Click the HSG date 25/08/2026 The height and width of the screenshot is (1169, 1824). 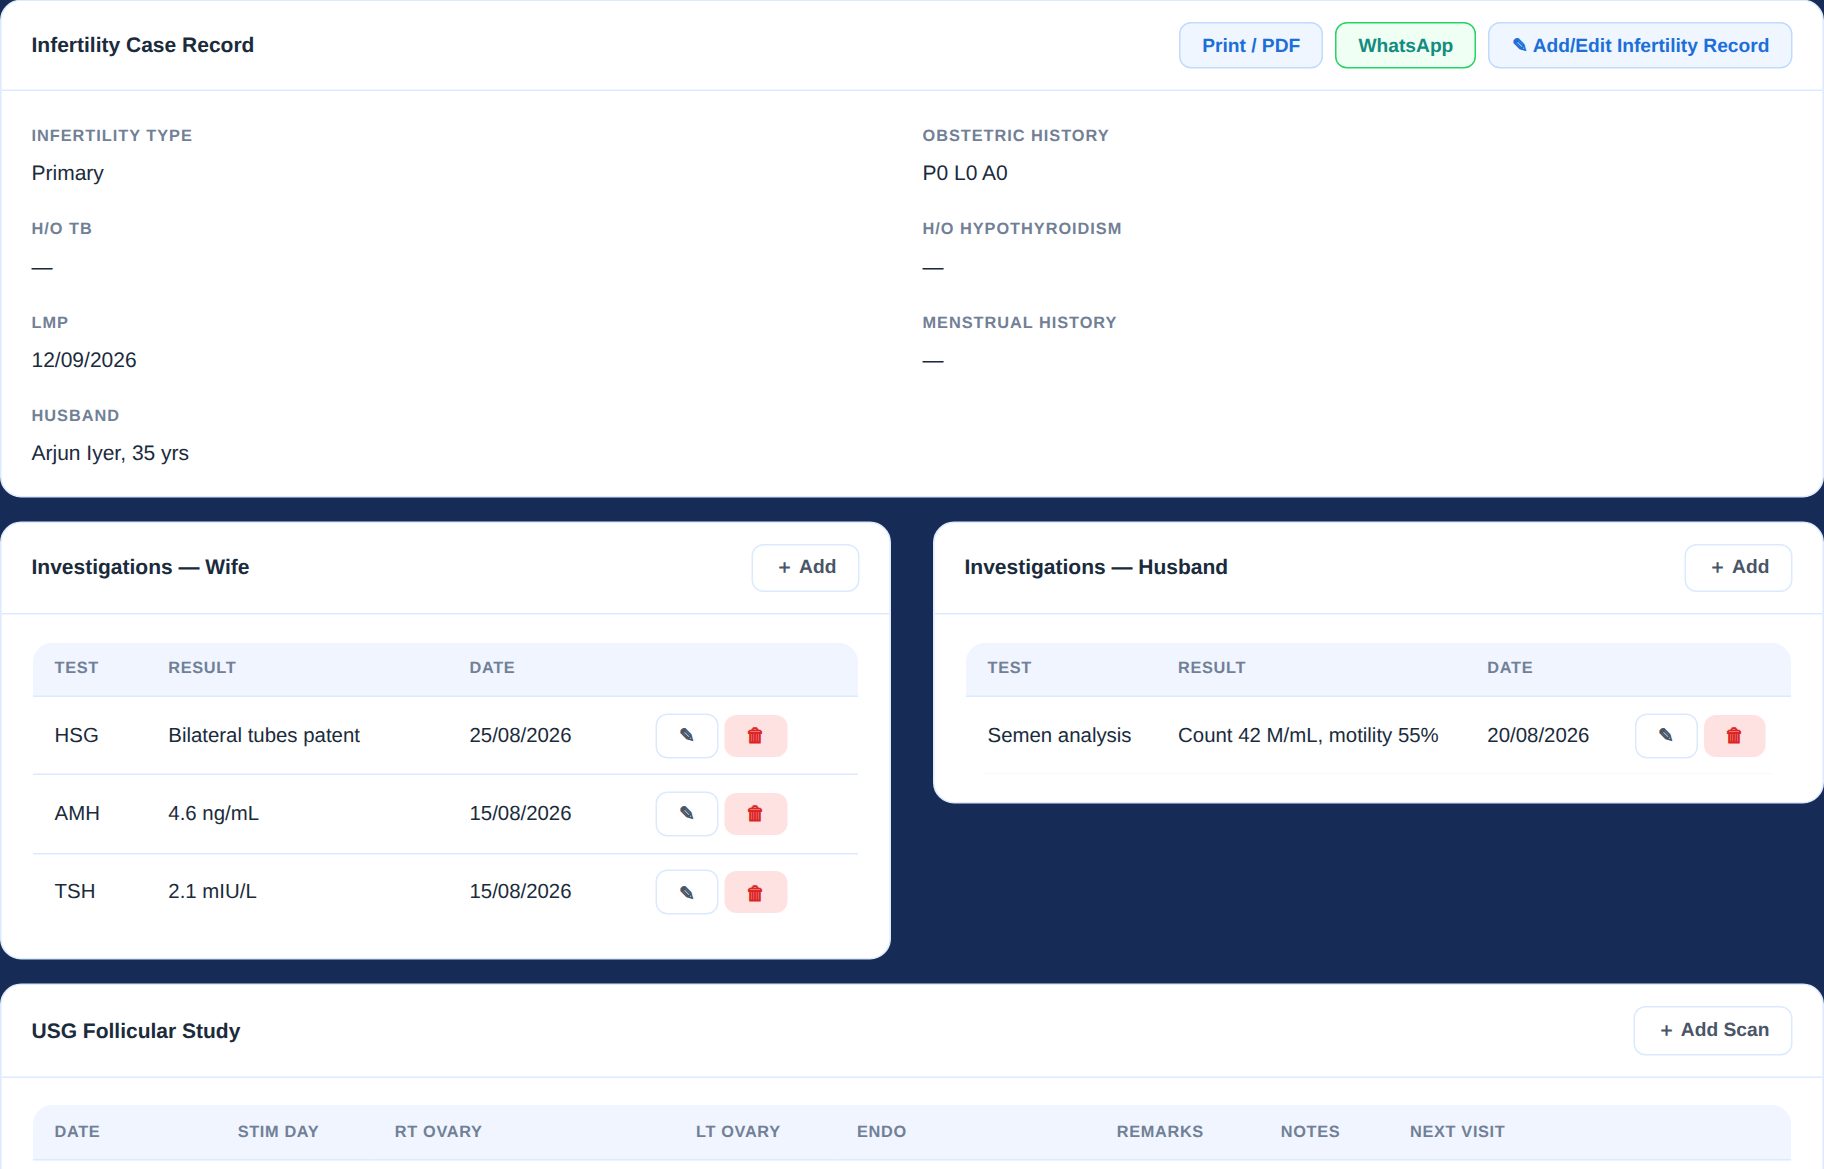tap(520, 735)
